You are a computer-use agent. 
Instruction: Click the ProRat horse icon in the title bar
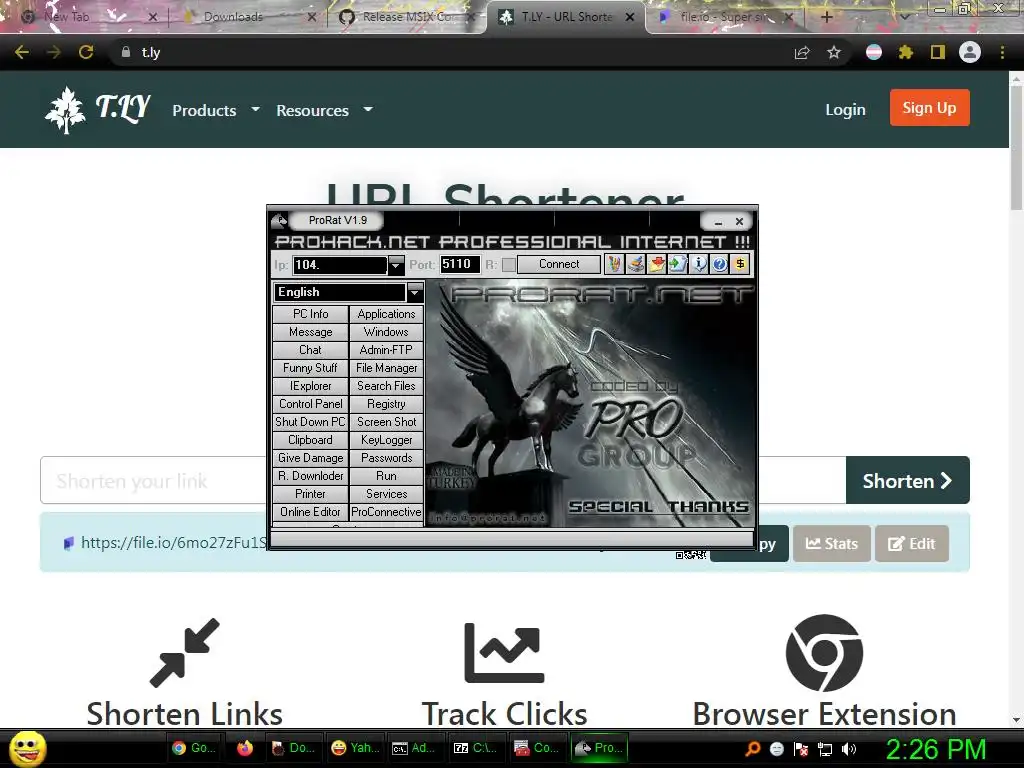(279, 221)
